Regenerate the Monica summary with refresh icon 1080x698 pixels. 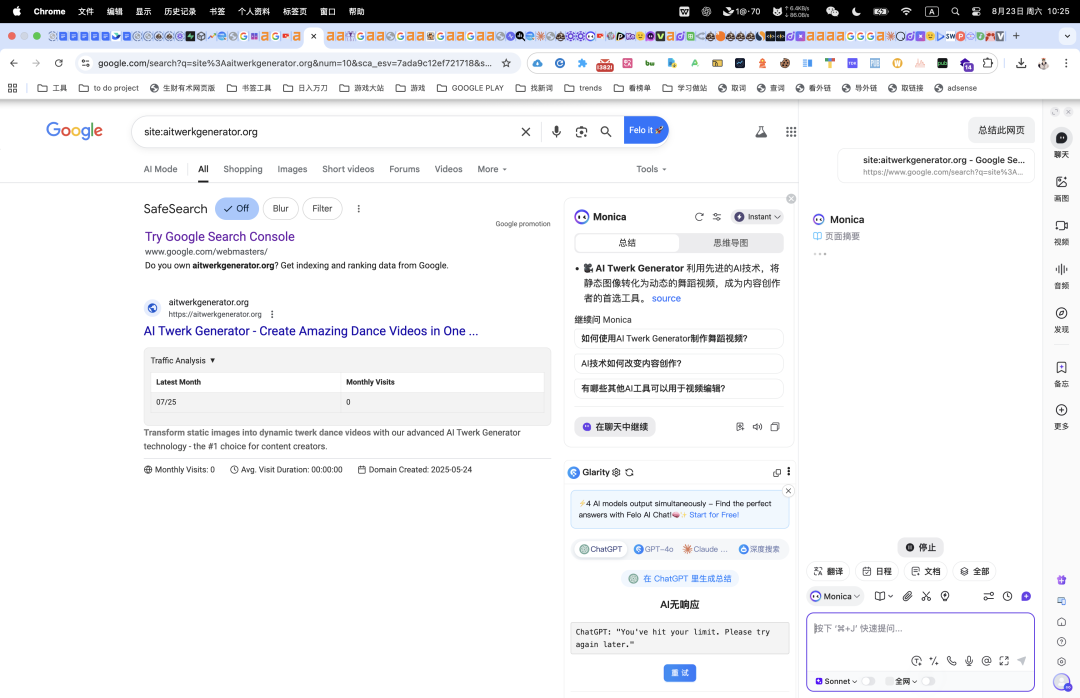point(699,217)
